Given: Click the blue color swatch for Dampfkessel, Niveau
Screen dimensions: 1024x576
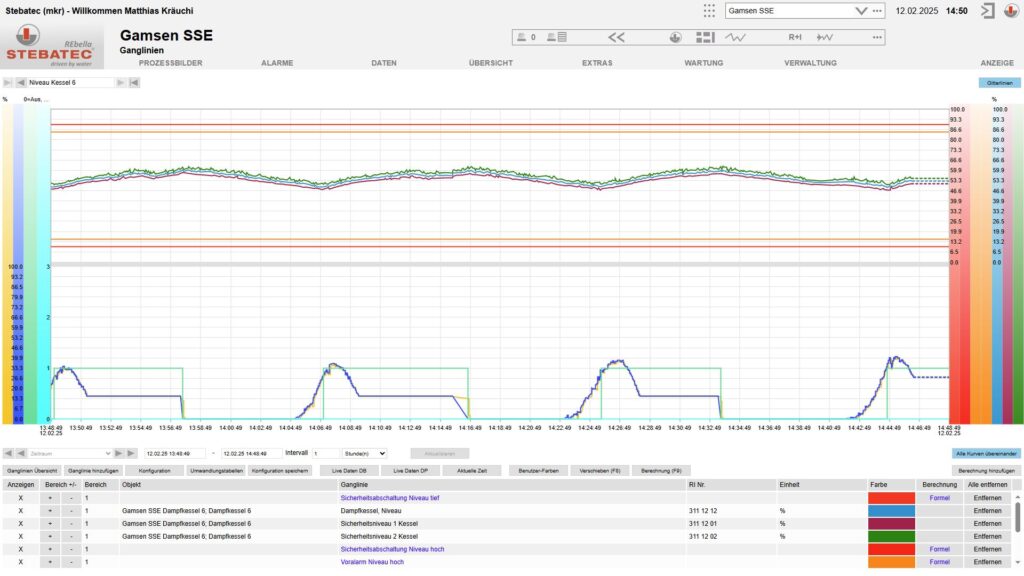Looking at the screenshot, I should pyautogui.click(x=891, y=510).
